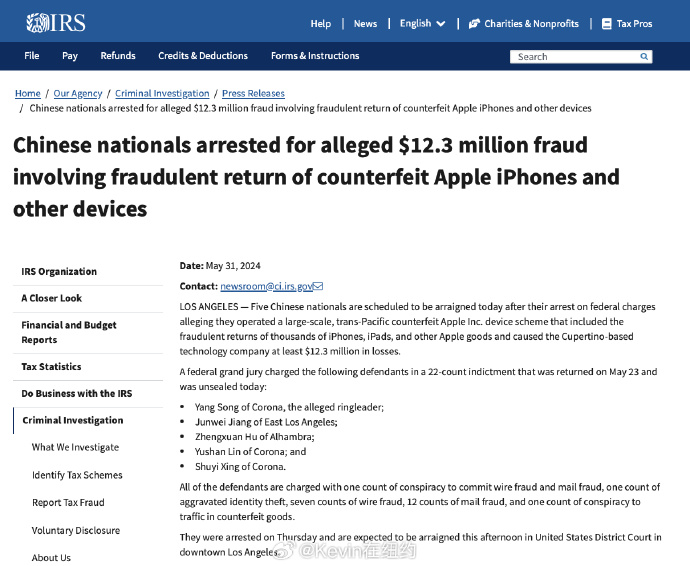The image size is (690, 566).
Task: Open the Press Releases breadcrumb link
Action: [x=253, y=93]
